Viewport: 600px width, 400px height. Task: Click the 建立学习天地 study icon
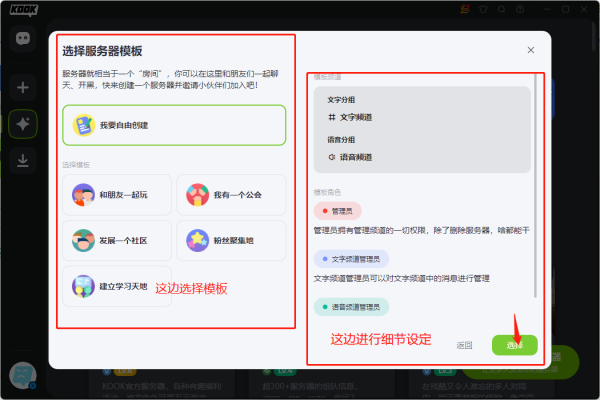pos(83,286)
